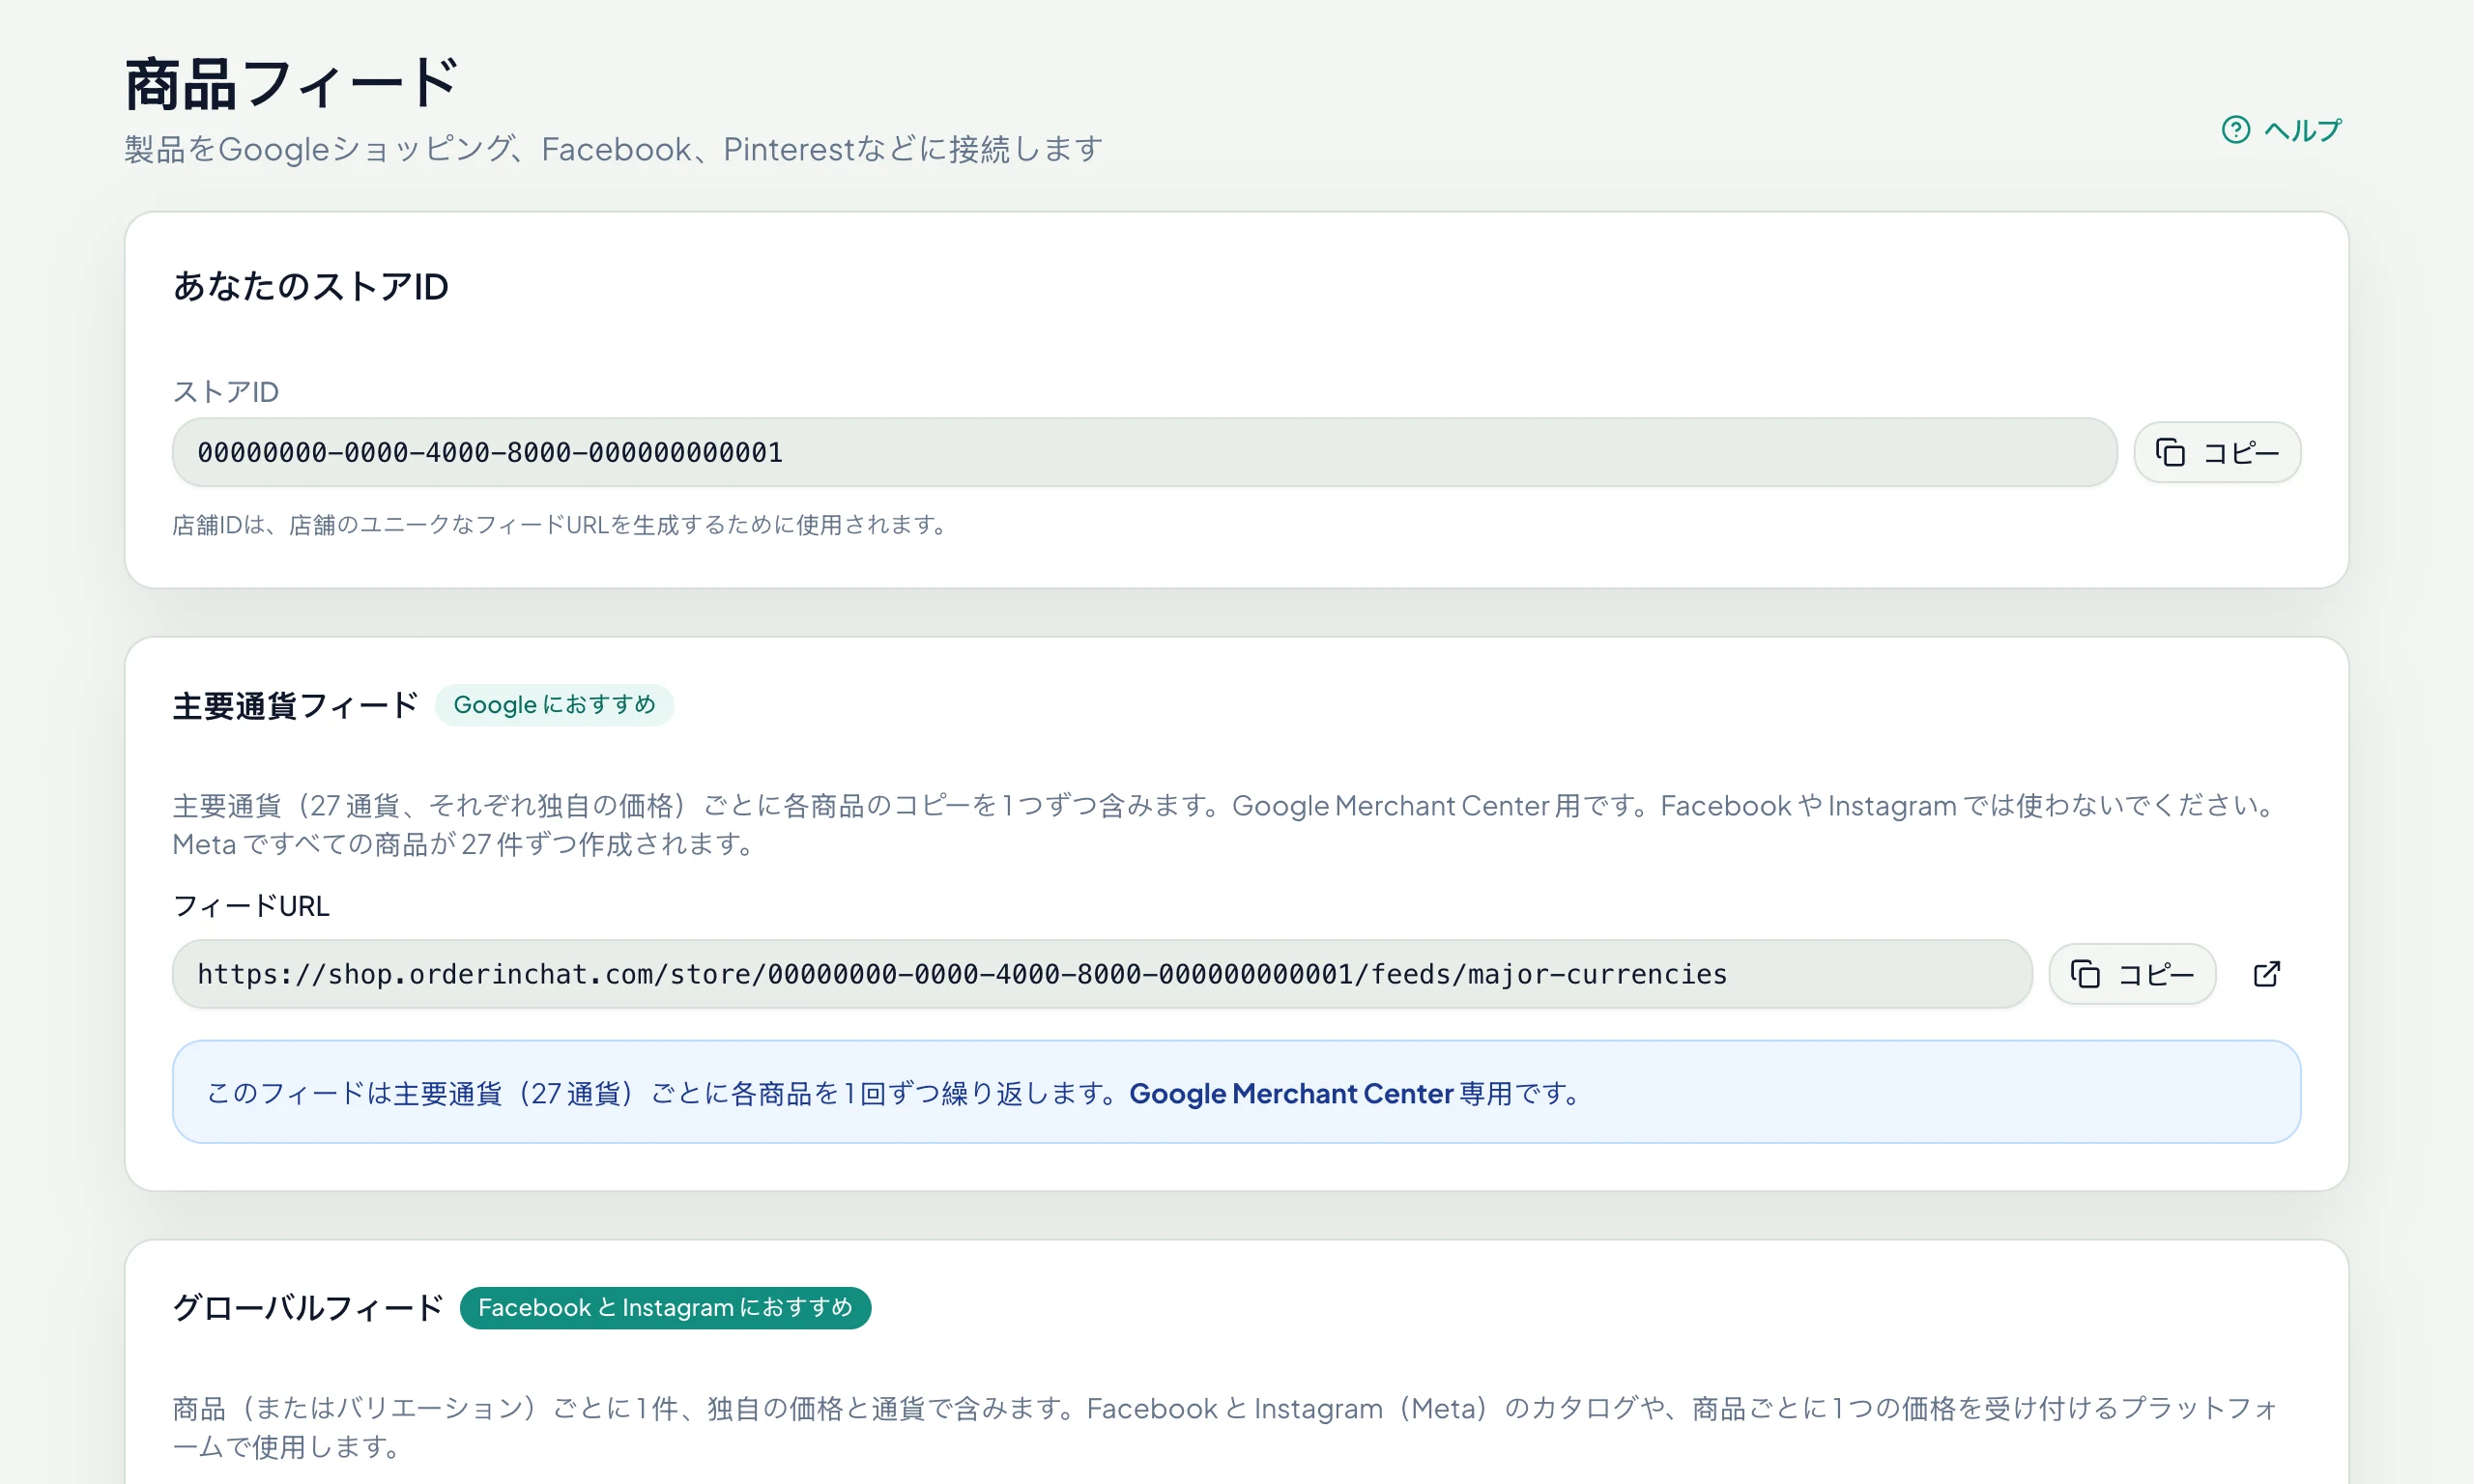This screenshot has height=1484, width=2474.
Task: Click the Google におすすめ badge
Action: tap(554, 705)
